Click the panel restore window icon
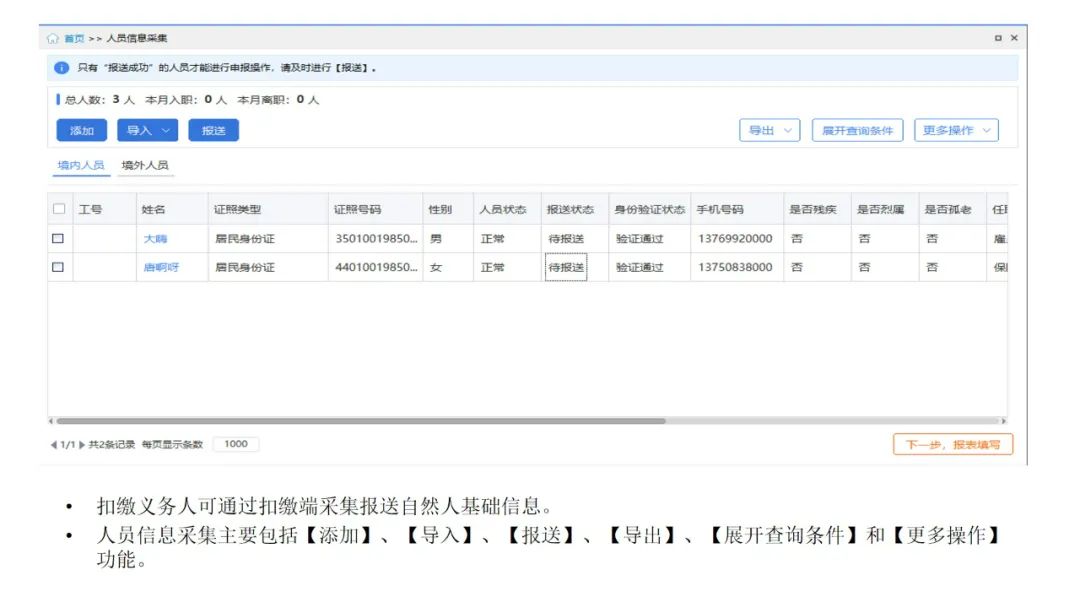Screen dimensions: 1080x608 [x=998, y=38]
